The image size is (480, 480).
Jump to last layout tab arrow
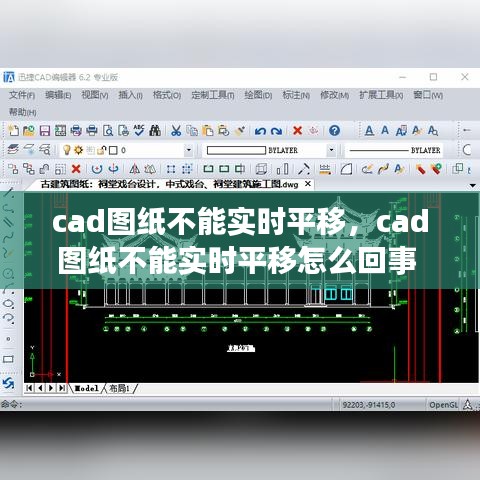pyautogui.click(x=62, y=388)
